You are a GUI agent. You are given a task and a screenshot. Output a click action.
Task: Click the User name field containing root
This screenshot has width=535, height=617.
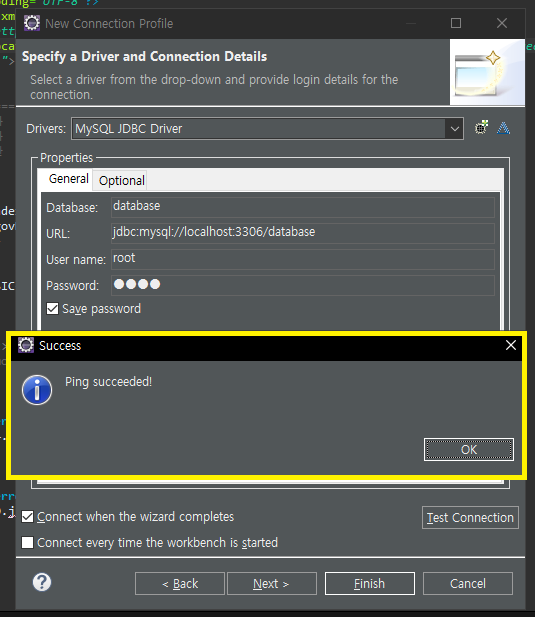point(303,259)
